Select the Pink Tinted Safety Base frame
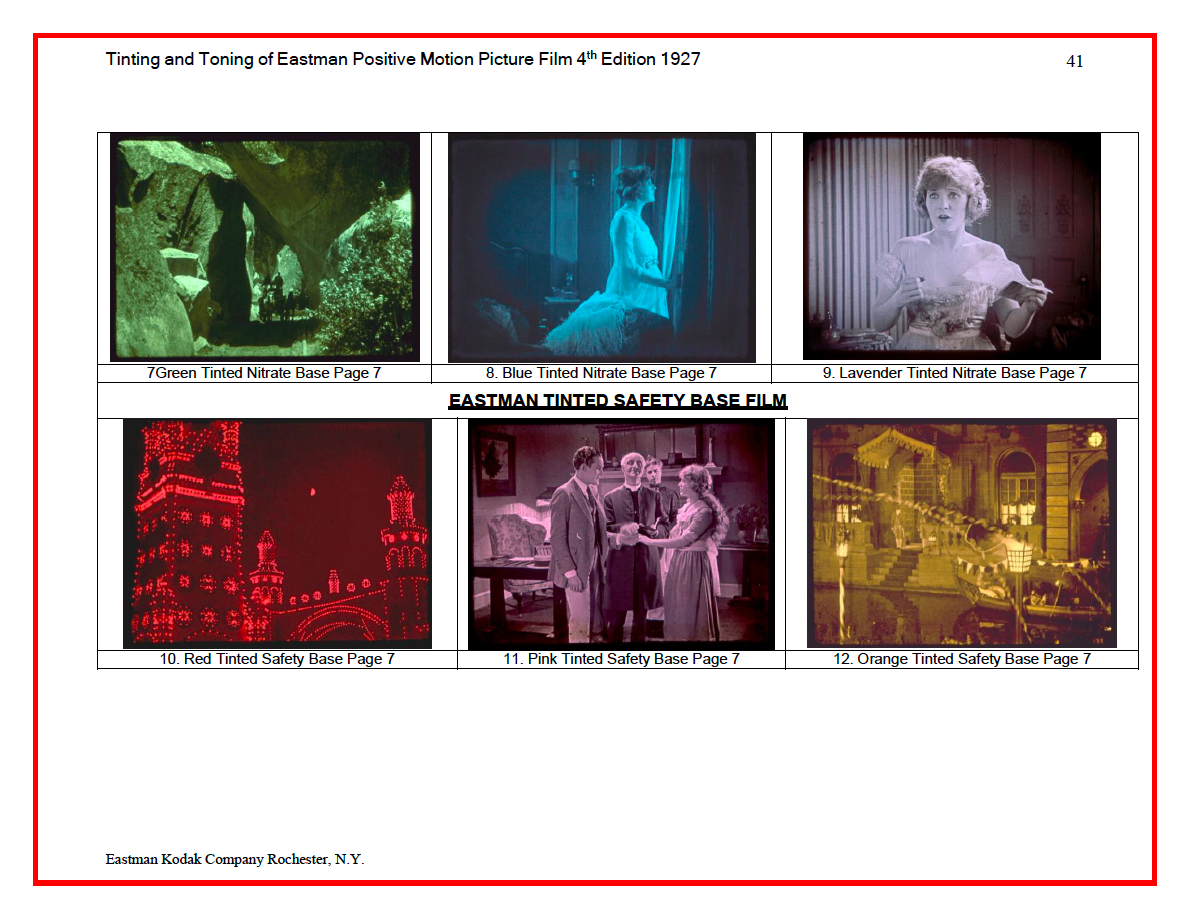The width and height of the screenshot is (1193, 908). pyautogui.click(x=619, y=532)
